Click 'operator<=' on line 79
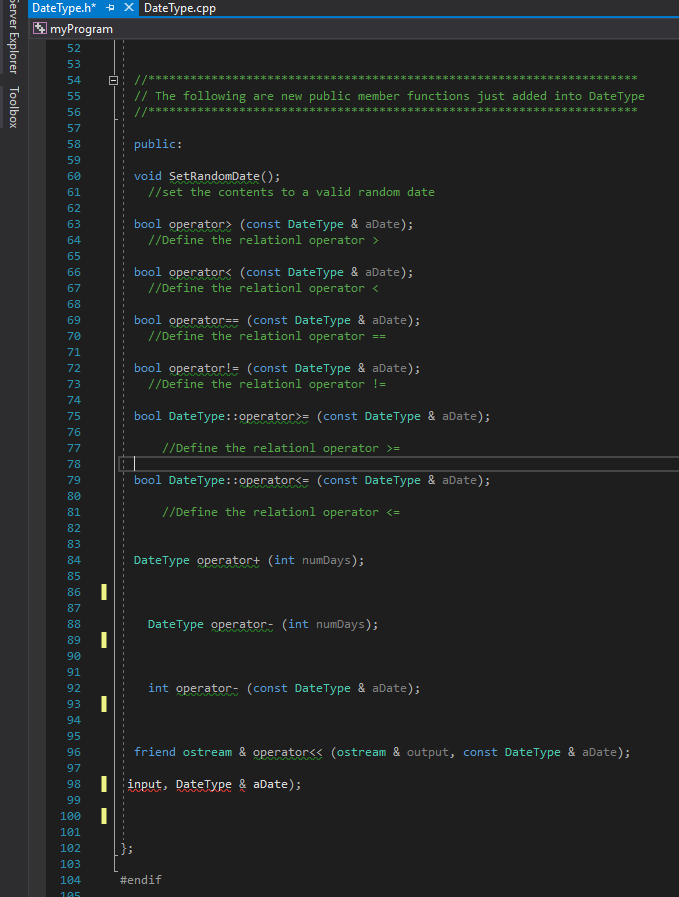Image resolution: width=679 pixels, height=897 pixels. [273, 481]
